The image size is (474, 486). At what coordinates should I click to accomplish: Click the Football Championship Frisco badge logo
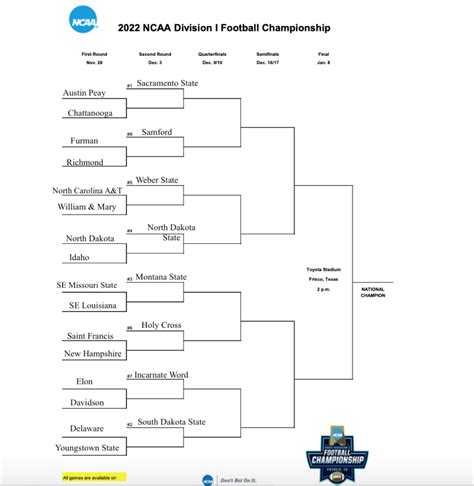[337, 454]
